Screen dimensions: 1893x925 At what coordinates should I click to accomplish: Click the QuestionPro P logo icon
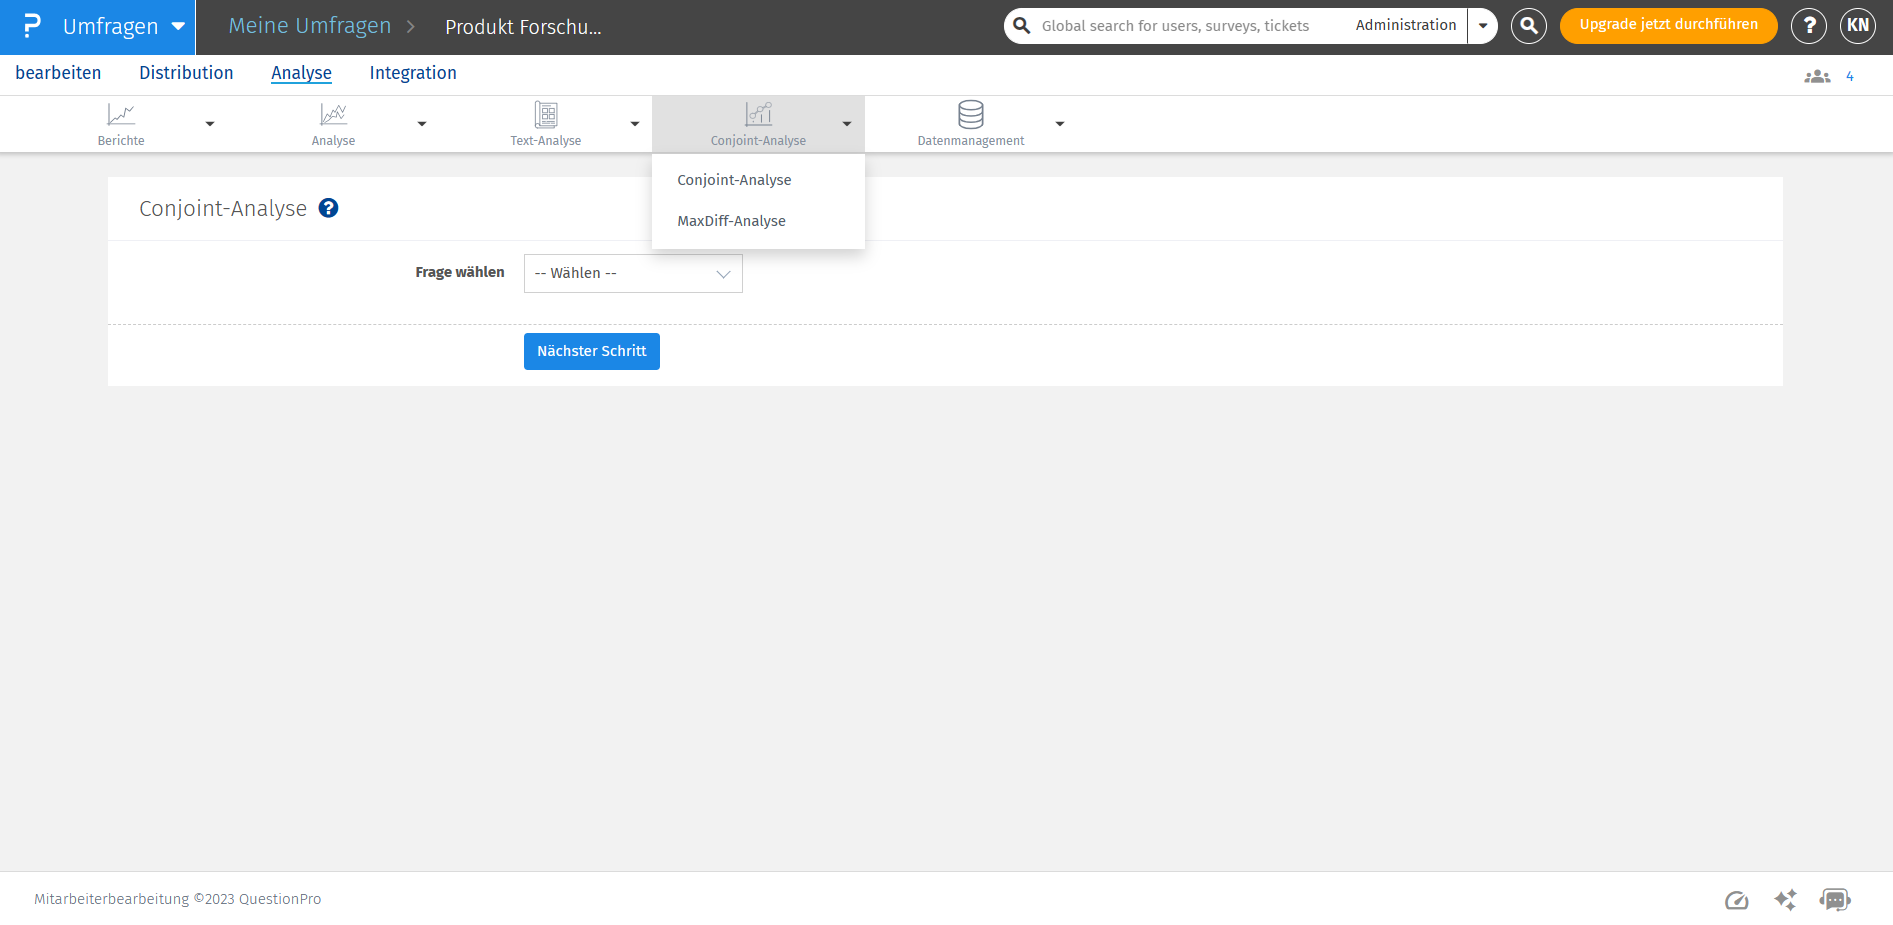click(x=32, y=26)
